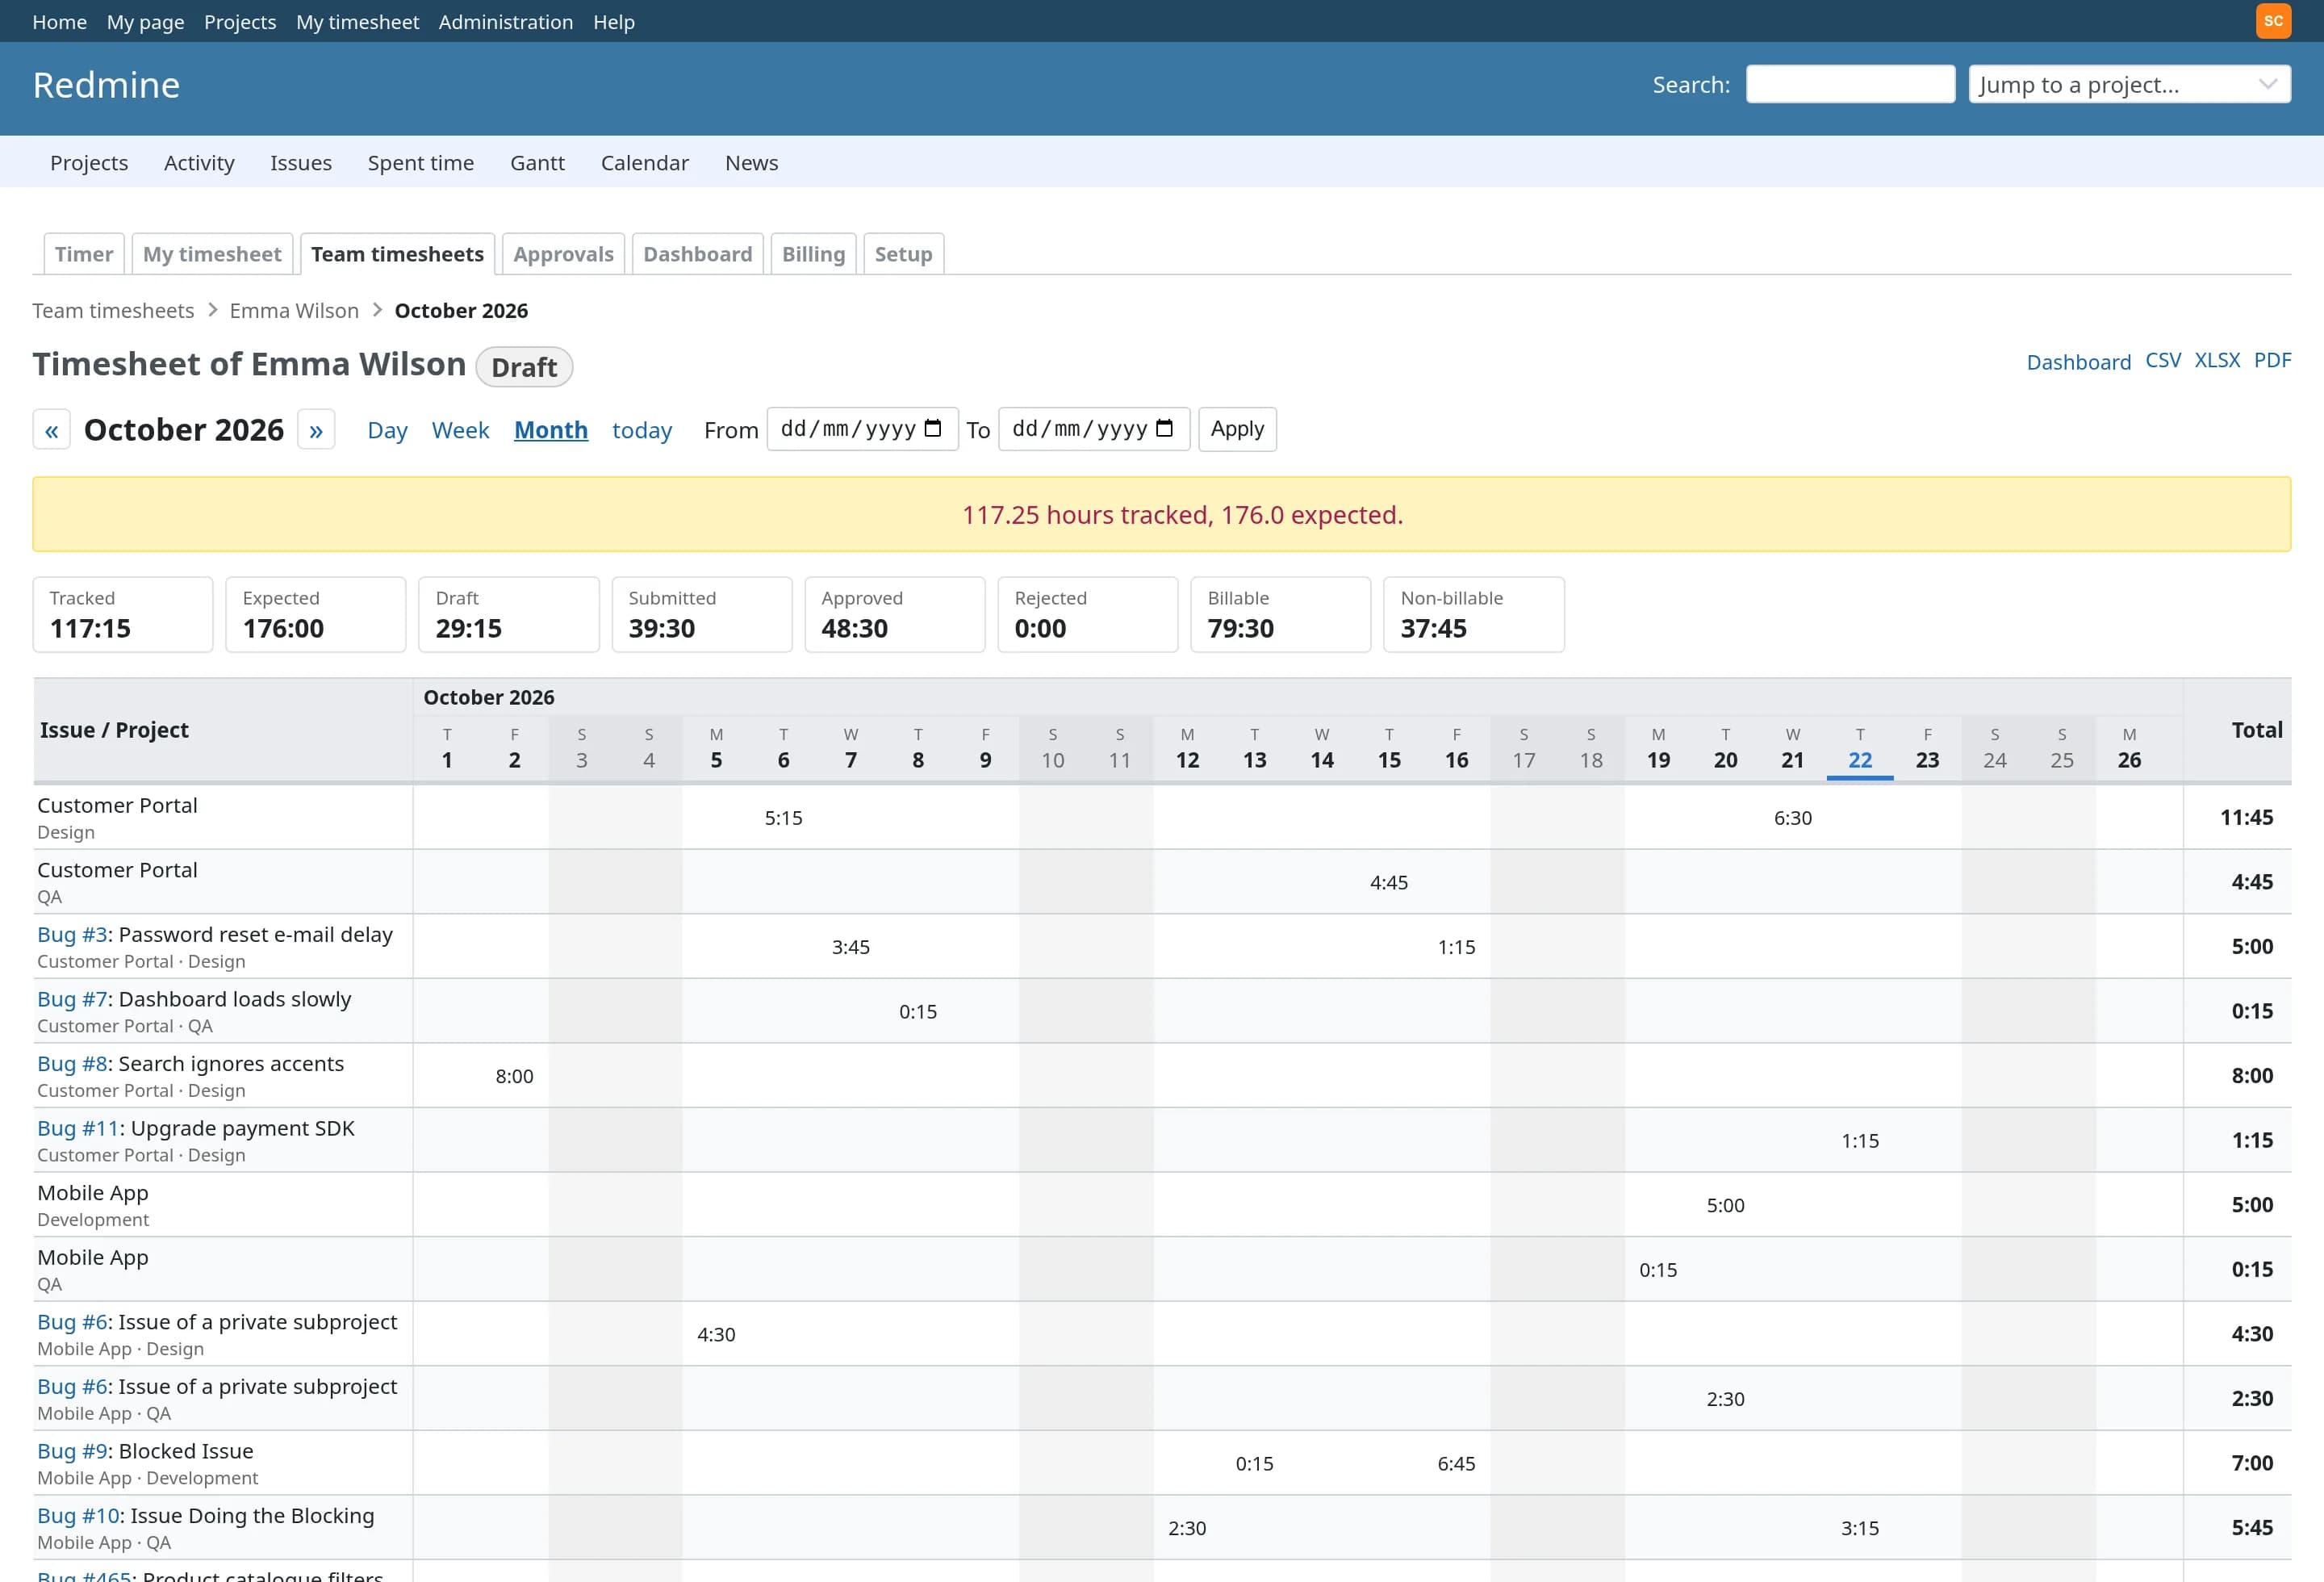The width and height of the screenshot is (2324, 1582).
Task: Open Calendar in the main navigation
Action: [645, 162]
